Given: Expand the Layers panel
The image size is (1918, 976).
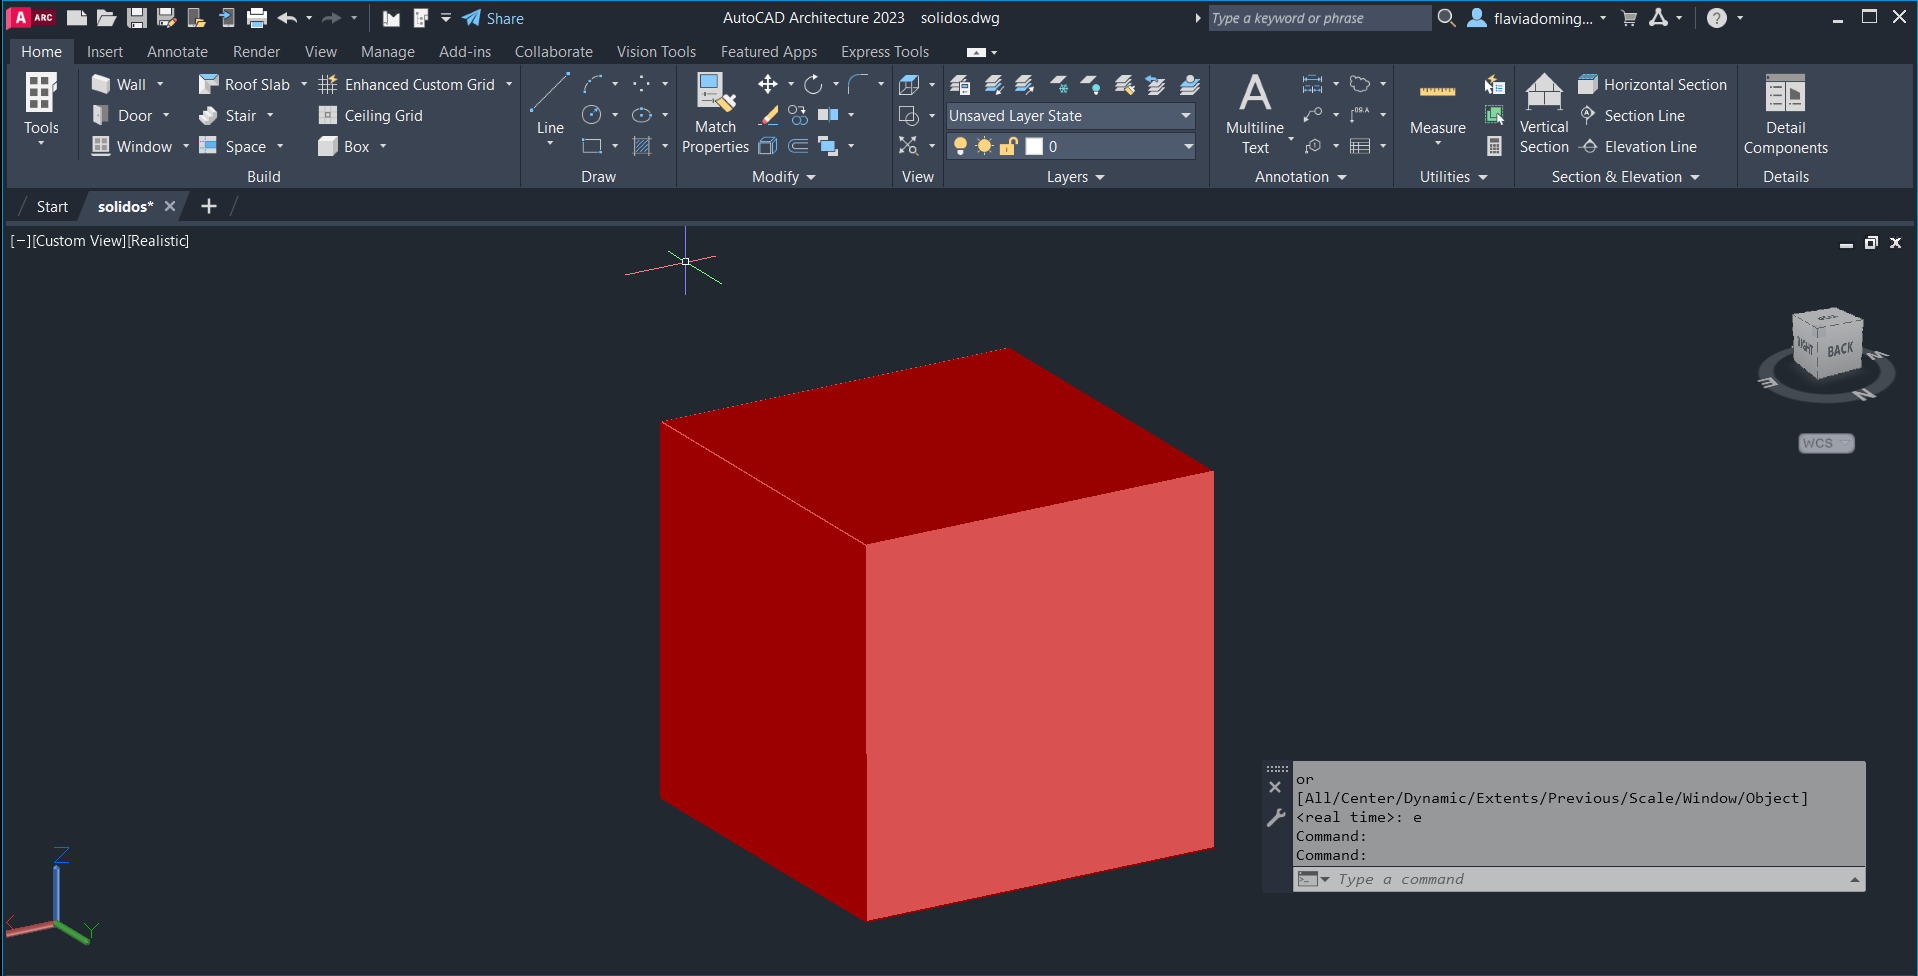Looking at the screenshot, I should click(1076, 177).
